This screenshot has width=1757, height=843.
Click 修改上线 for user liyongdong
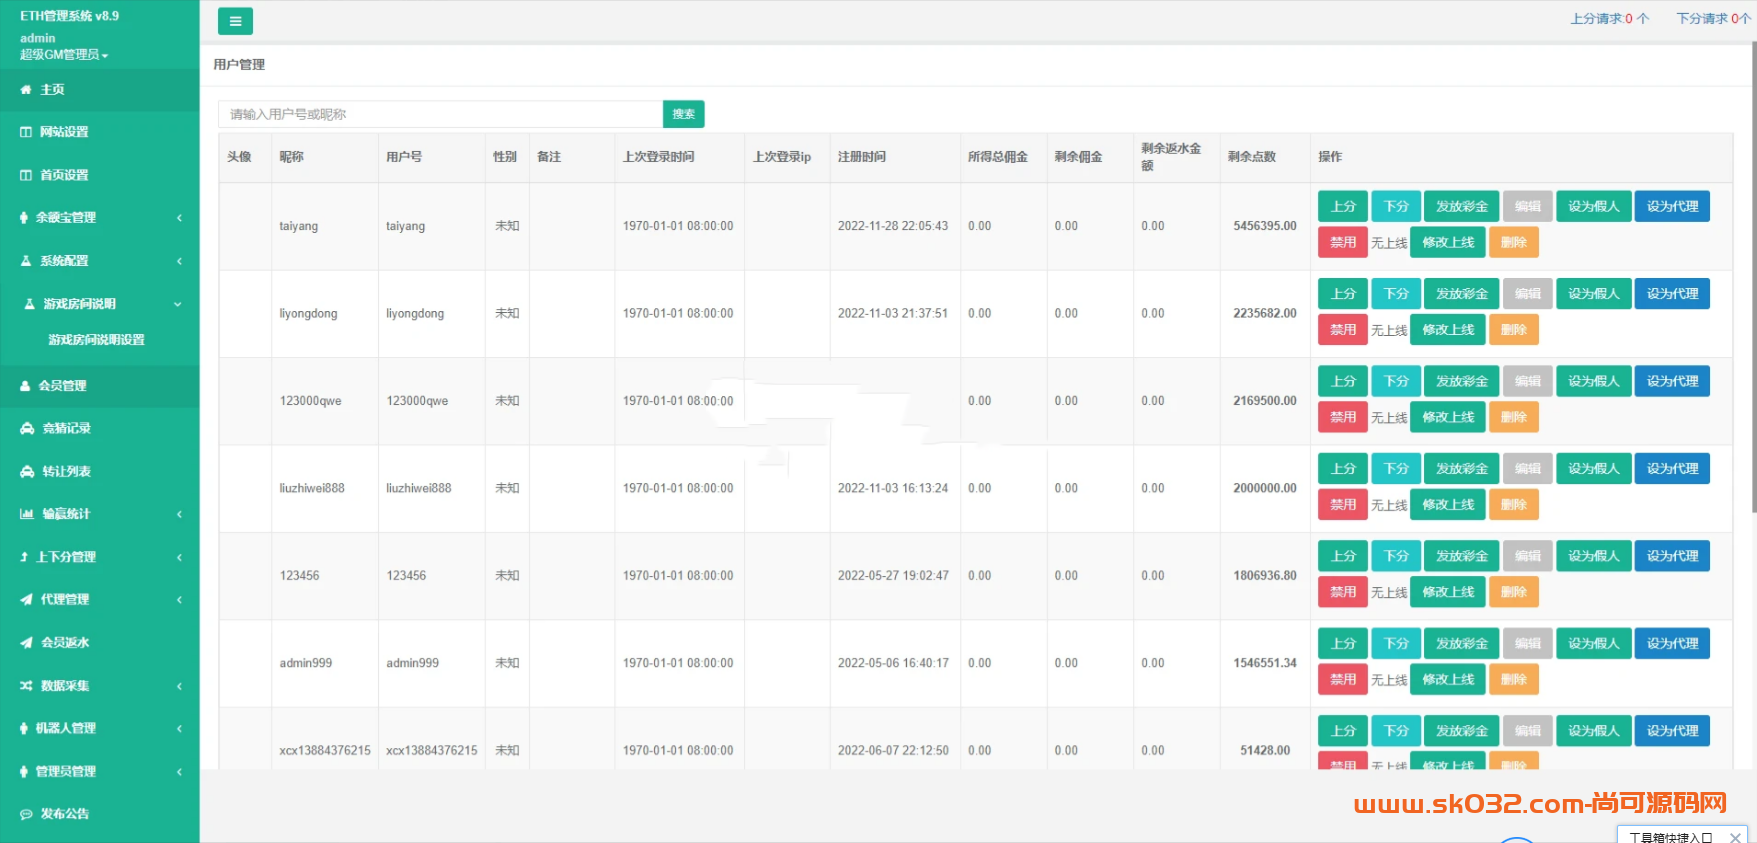pyautogui.click(x=1448, y=330)
